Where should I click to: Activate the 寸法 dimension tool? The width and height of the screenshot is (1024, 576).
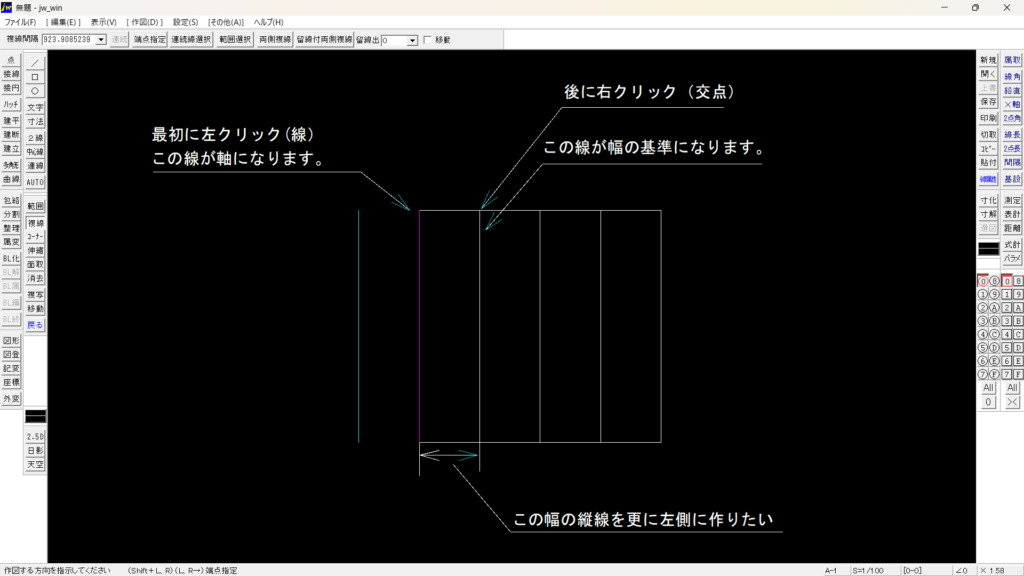tap(35, 121)
